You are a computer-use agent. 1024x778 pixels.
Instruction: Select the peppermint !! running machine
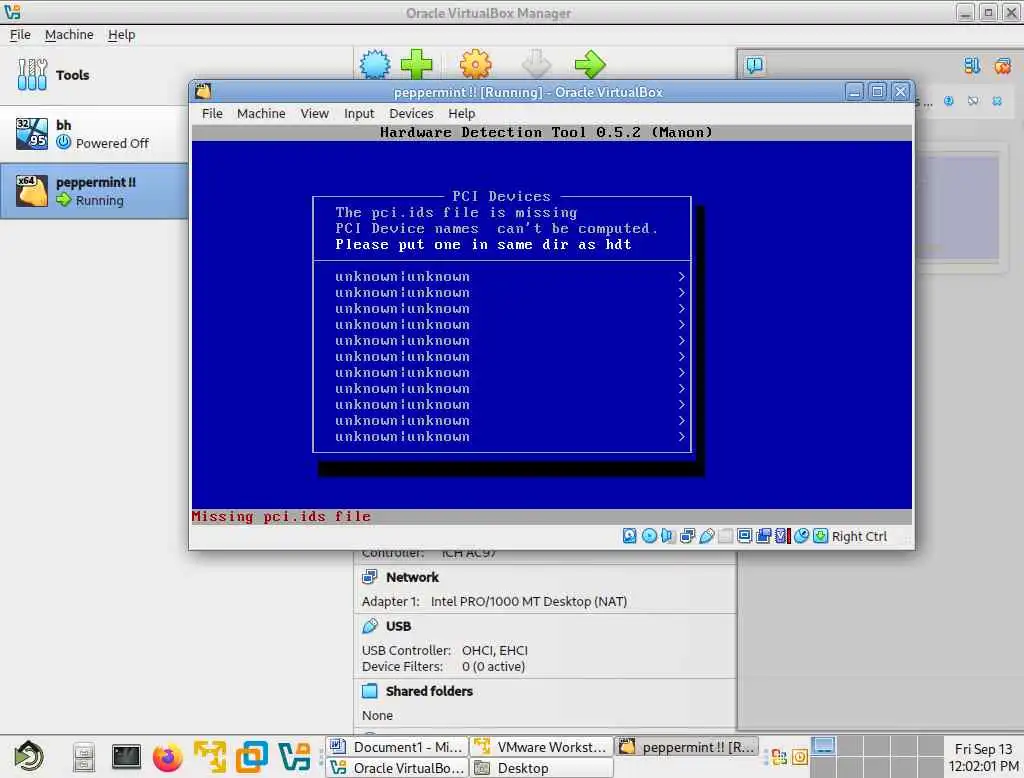94,191
